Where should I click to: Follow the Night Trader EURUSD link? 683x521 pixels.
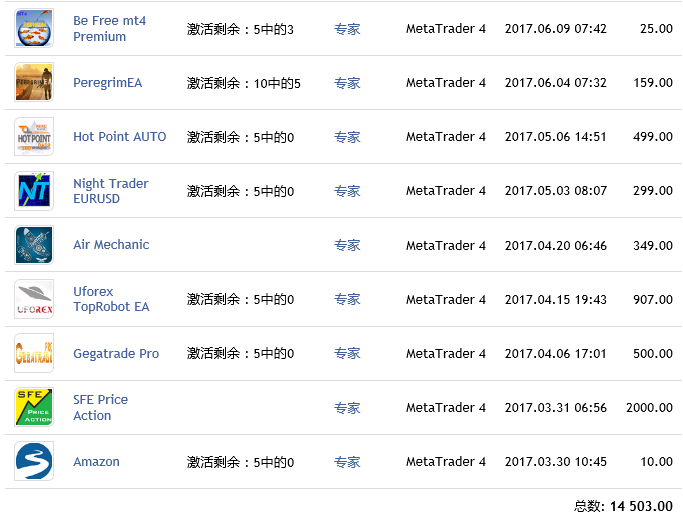click(111, 191)
